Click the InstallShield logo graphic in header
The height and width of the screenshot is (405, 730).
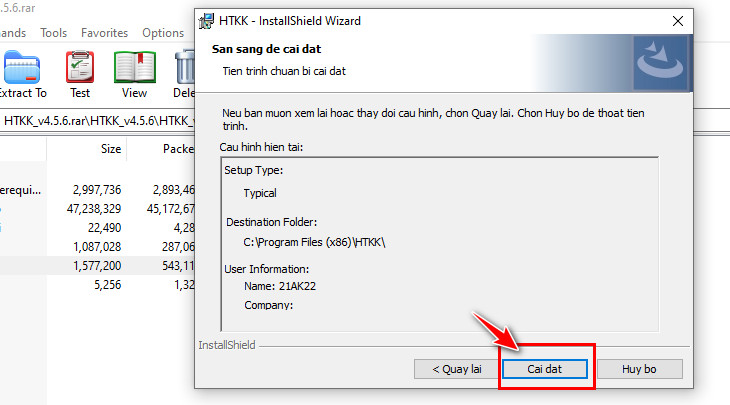pos(660,63)
